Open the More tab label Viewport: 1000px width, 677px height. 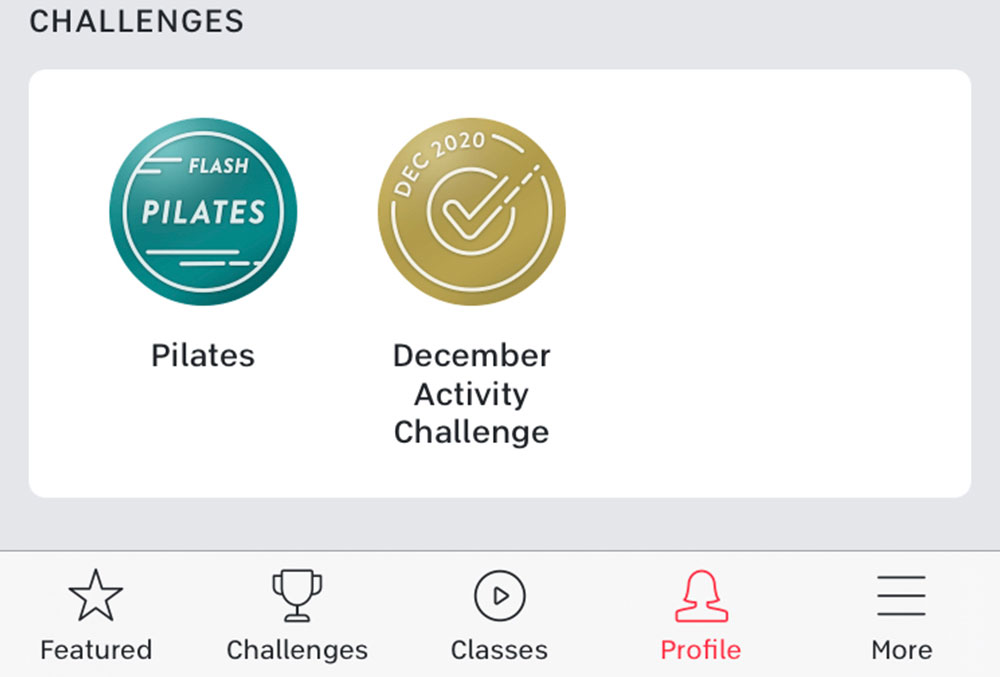(x=901, y=650)
